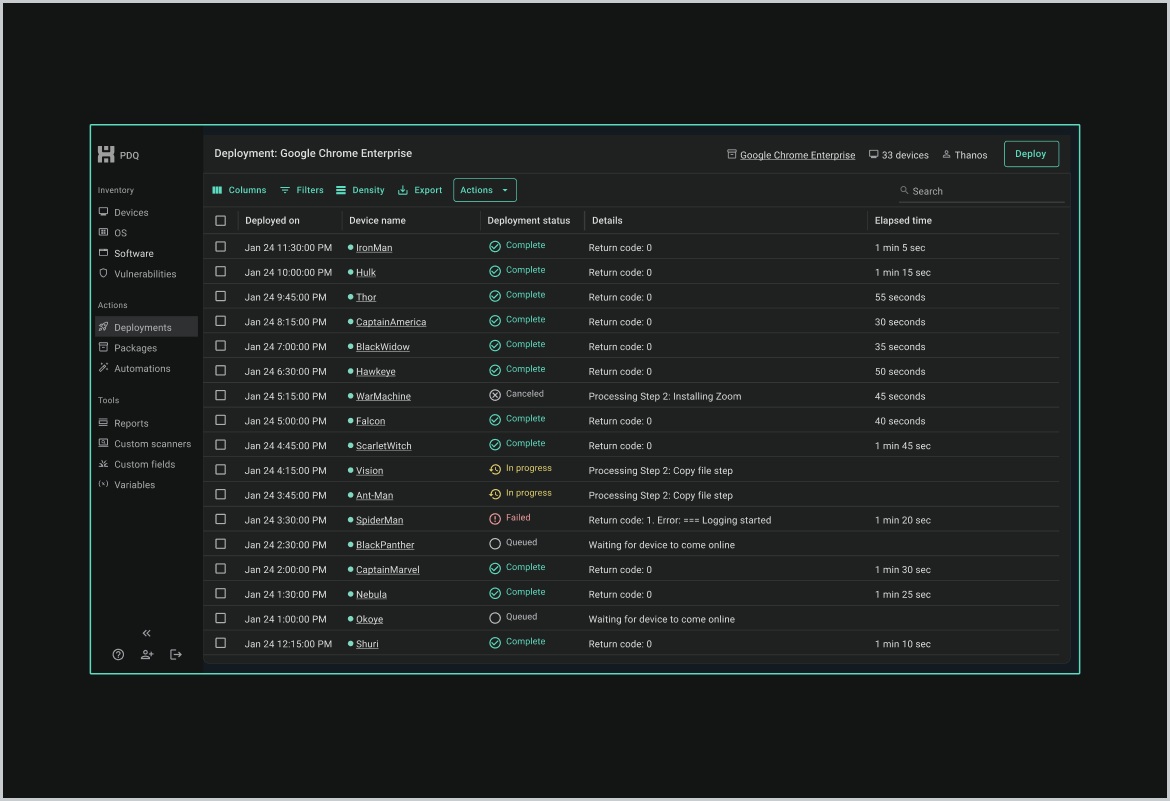
Task: Toggle the select-all checkbox in header
Action: (220, 221)
